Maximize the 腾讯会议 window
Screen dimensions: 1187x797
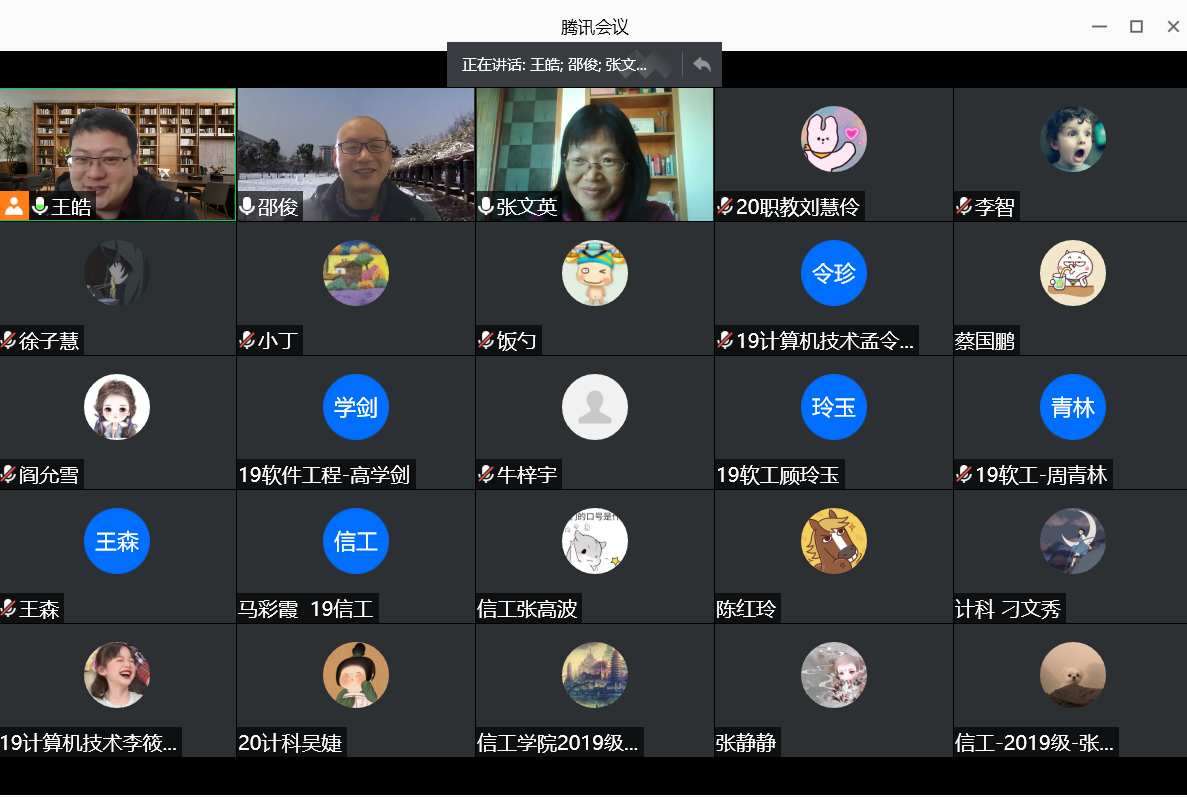[1136, 27]
